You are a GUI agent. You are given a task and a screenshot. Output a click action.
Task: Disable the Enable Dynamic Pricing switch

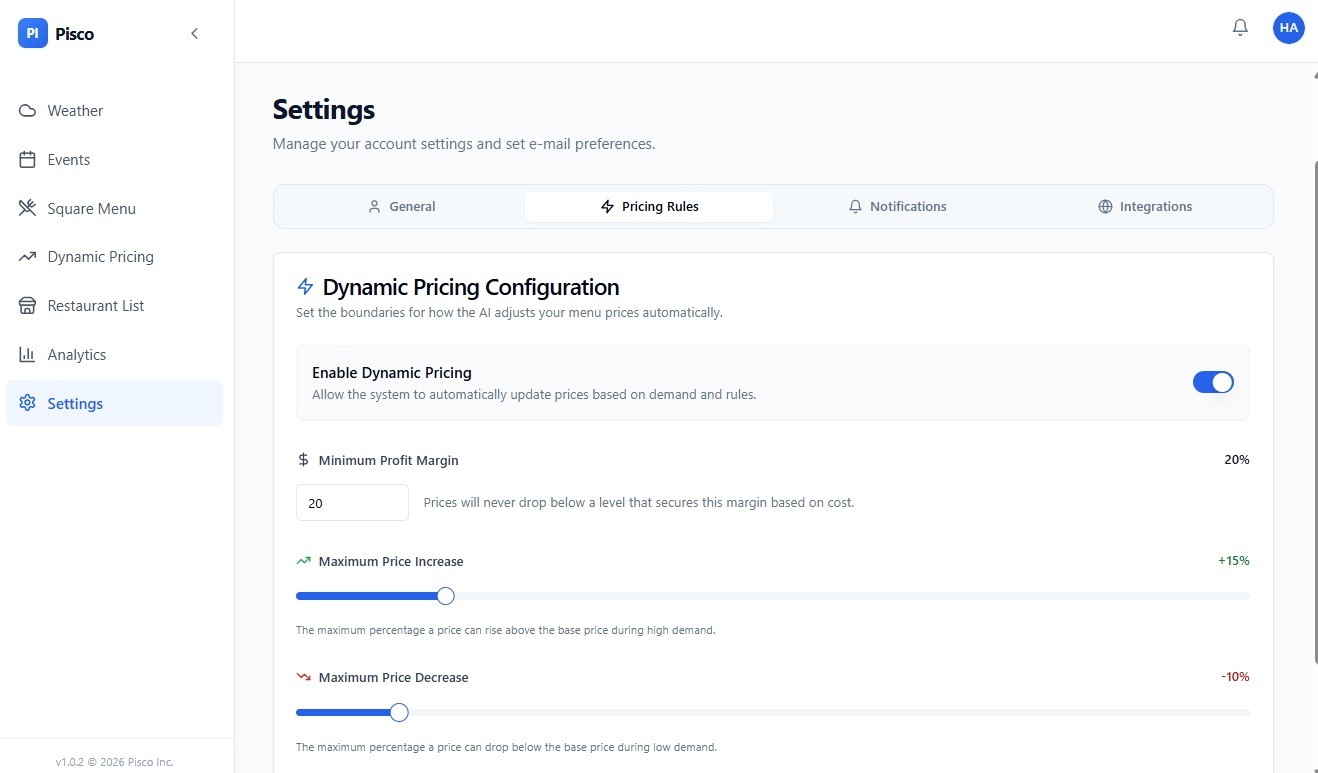(1212, 382)
